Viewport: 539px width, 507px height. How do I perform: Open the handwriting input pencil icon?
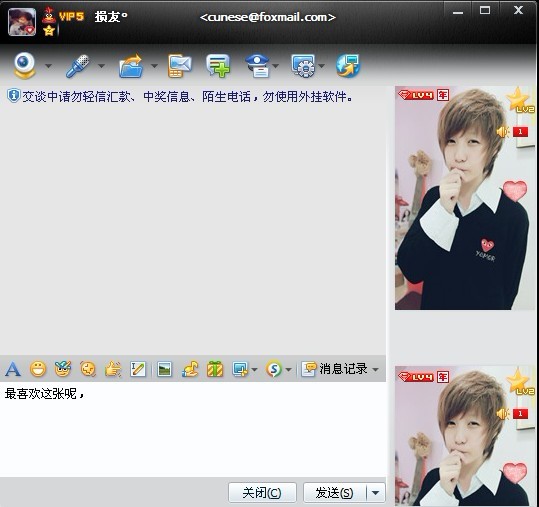pyautogui.click(x=138, y=369)
